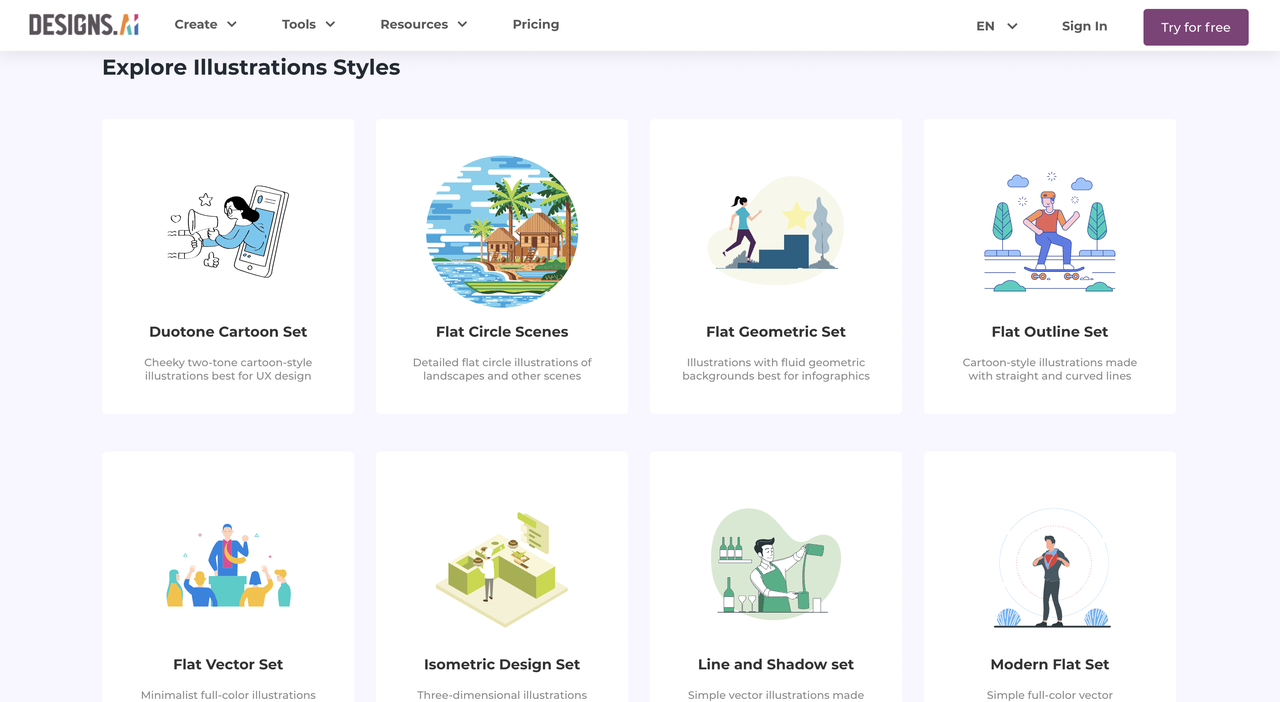This screenshot has width=1280, height=702.
Task: Click the Line and Shadow set title
Action: 776,665
